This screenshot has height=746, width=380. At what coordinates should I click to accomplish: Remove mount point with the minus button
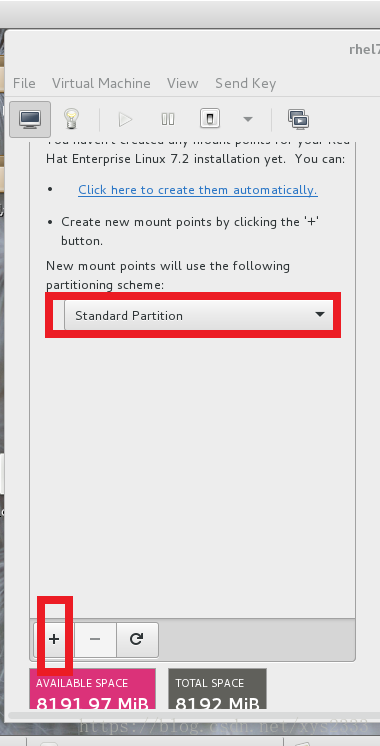tap(95, 639)
